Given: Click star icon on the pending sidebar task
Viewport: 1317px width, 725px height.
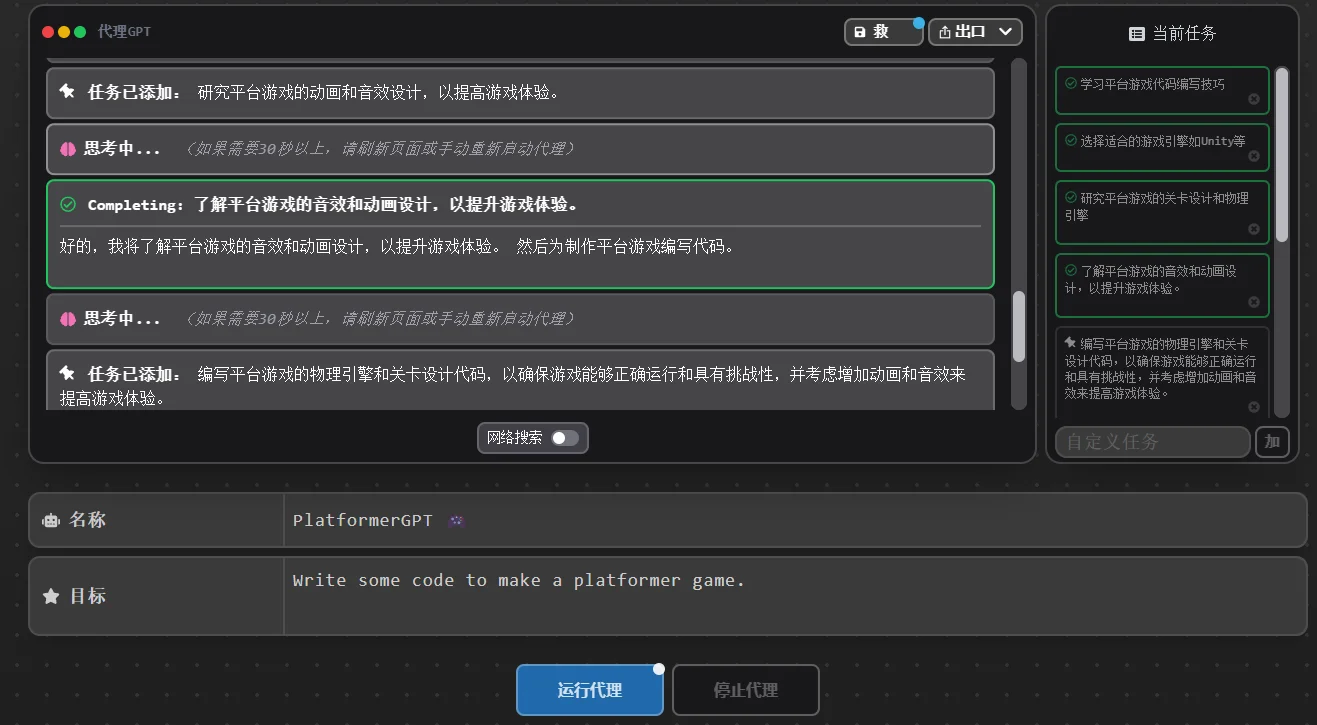Looking at the screenshot, I should click(x=1071, y=342).
